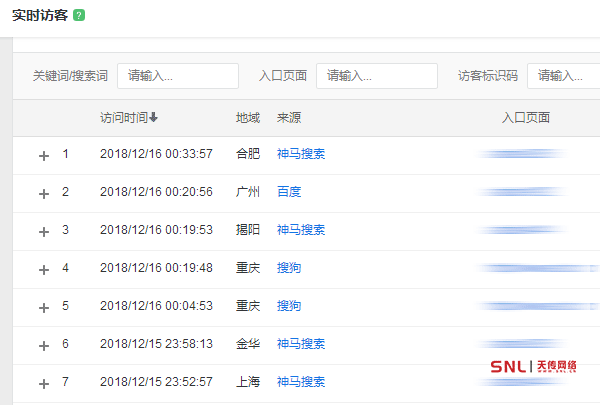The image size is (600, 405).
Task: Click the green help icon beside 实时访客
Action: point(79,16)
